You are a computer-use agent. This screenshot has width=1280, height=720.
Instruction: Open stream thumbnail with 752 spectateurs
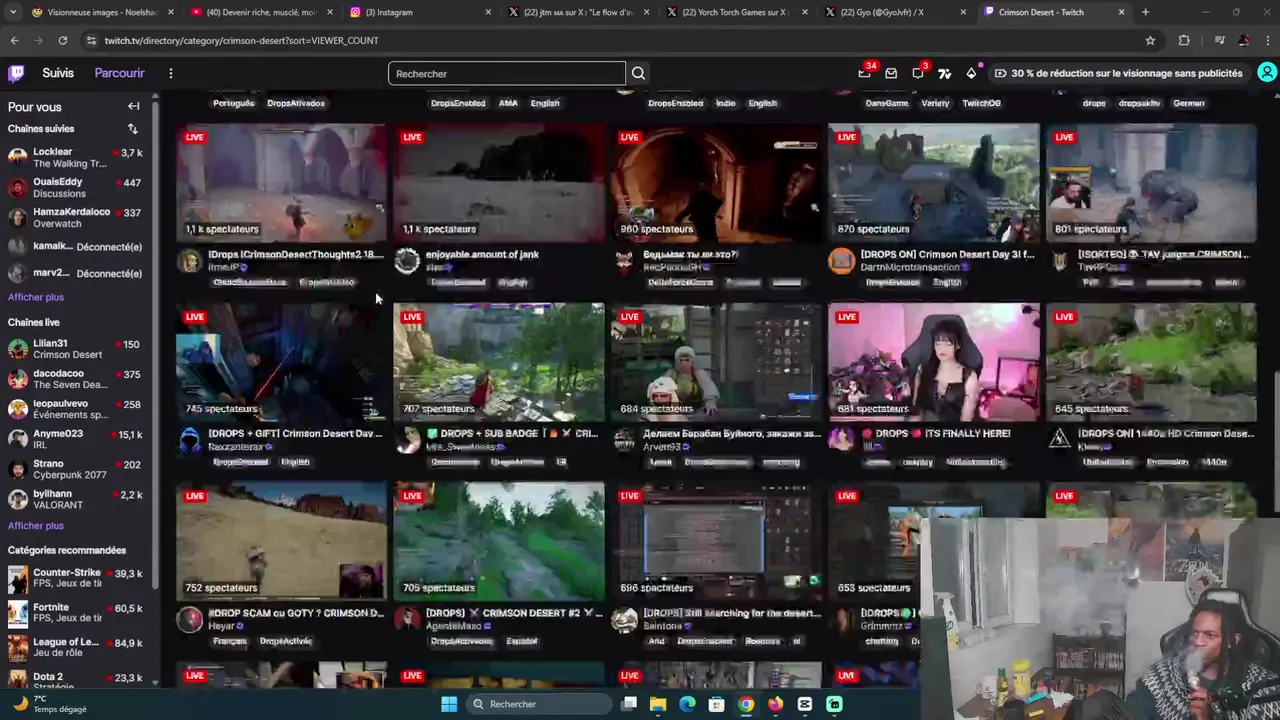(x=281, y=541)
